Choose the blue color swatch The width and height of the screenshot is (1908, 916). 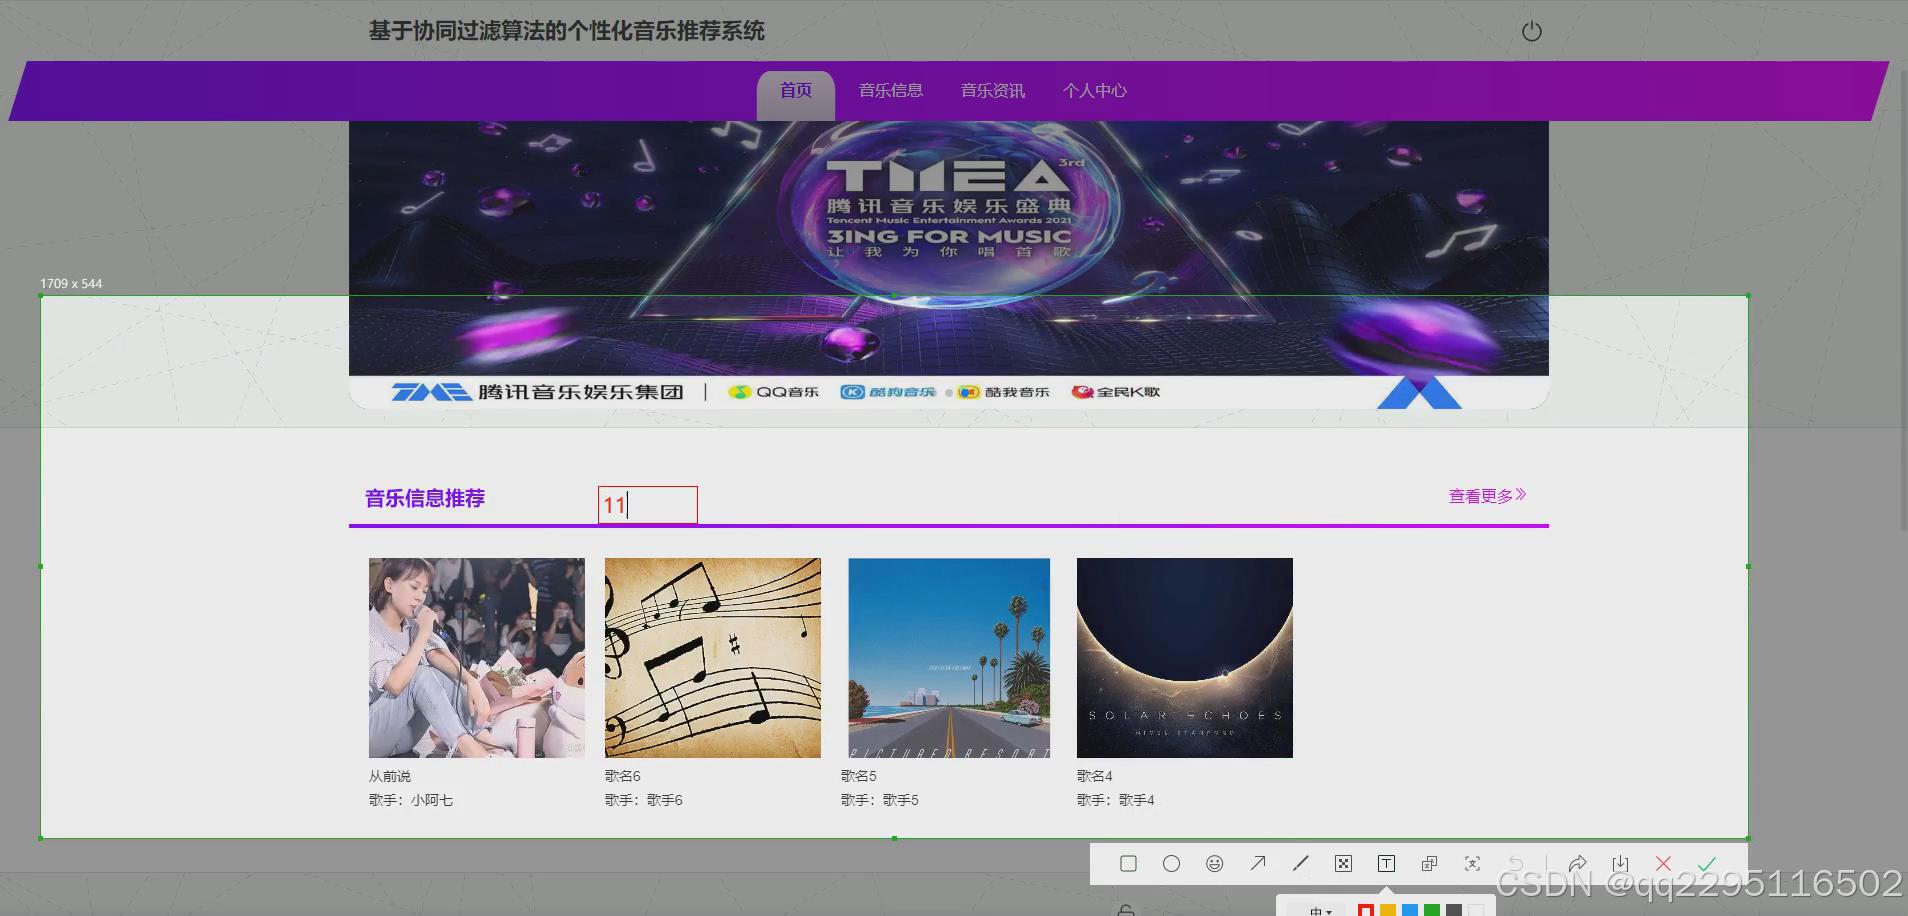1410,910
